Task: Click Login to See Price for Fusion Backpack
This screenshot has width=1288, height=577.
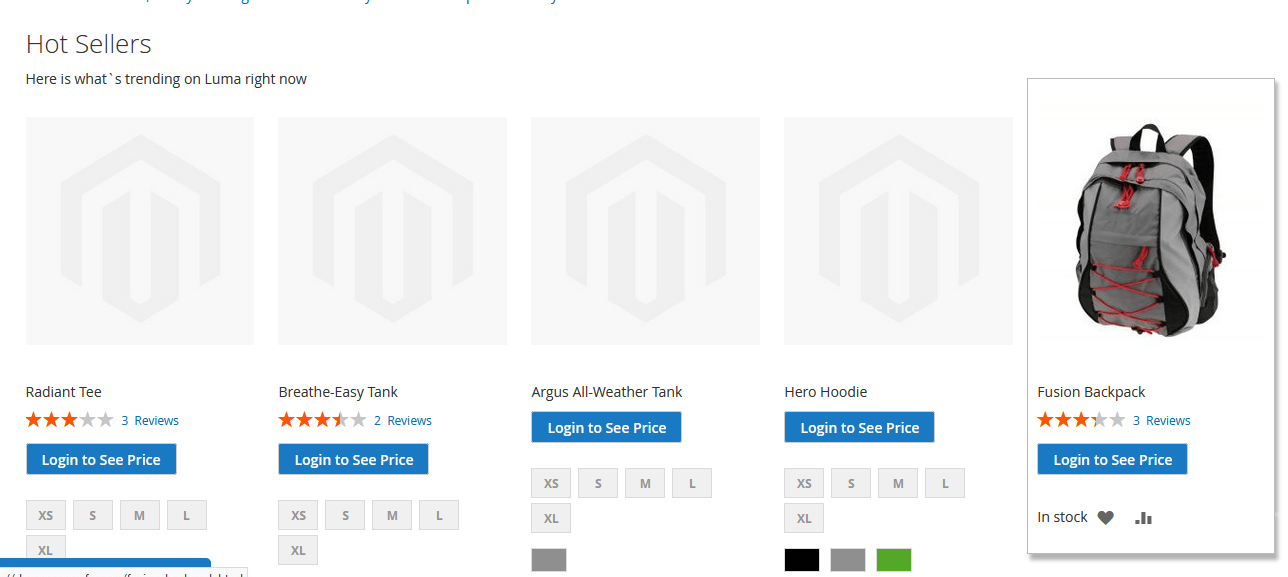Action: pos(1112,459)
